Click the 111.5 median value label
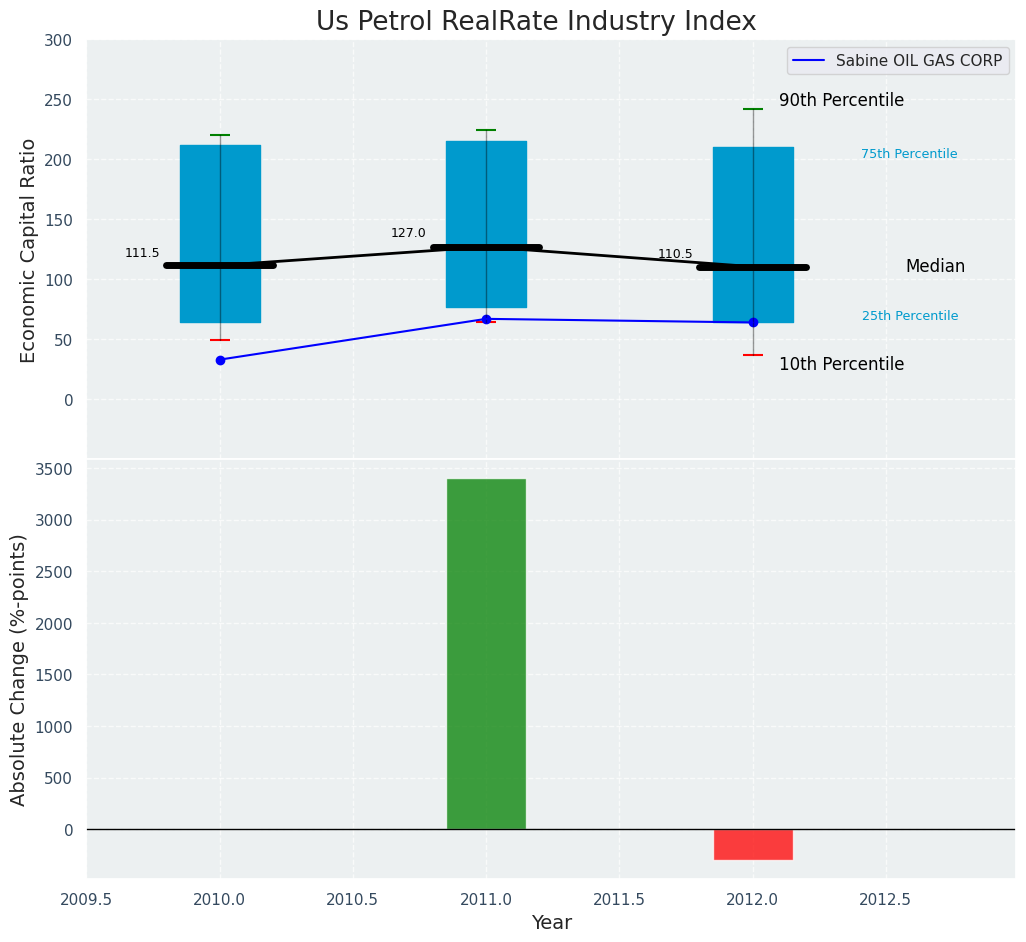Screen dimensions: 1026x942 click(x=142, y=253)
